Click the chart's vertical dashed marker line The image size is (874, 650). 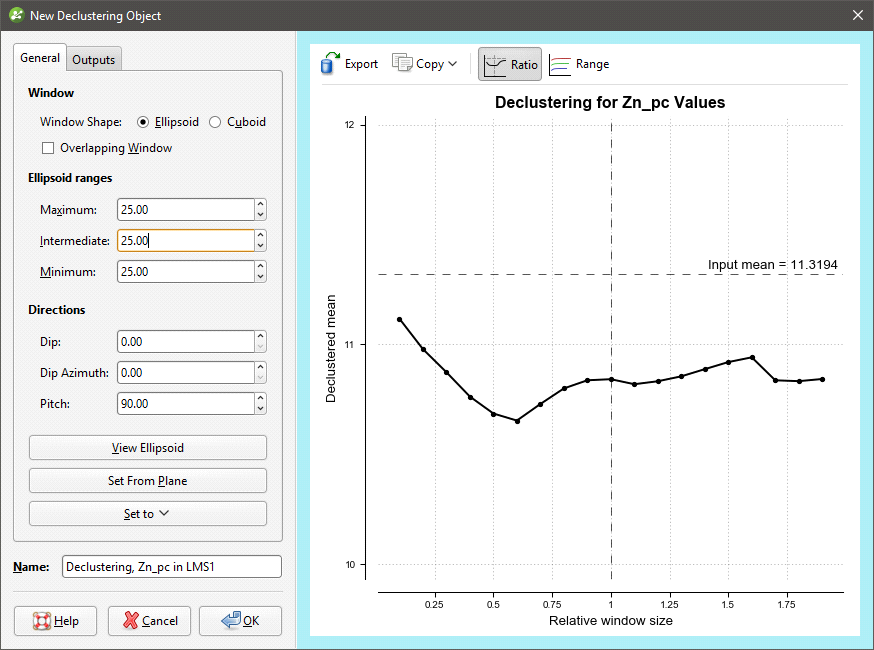(x=611, y=450)
